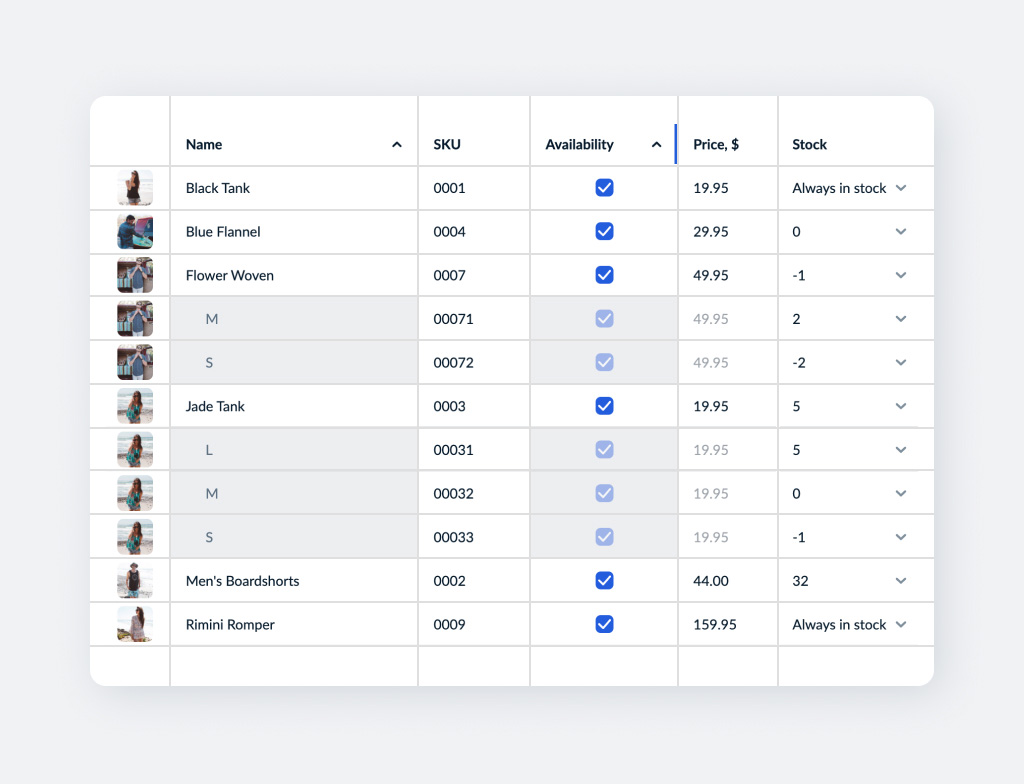Disable availability for Men's Boardshorts
Screen dimensions: 1024x784
point(604,581)
